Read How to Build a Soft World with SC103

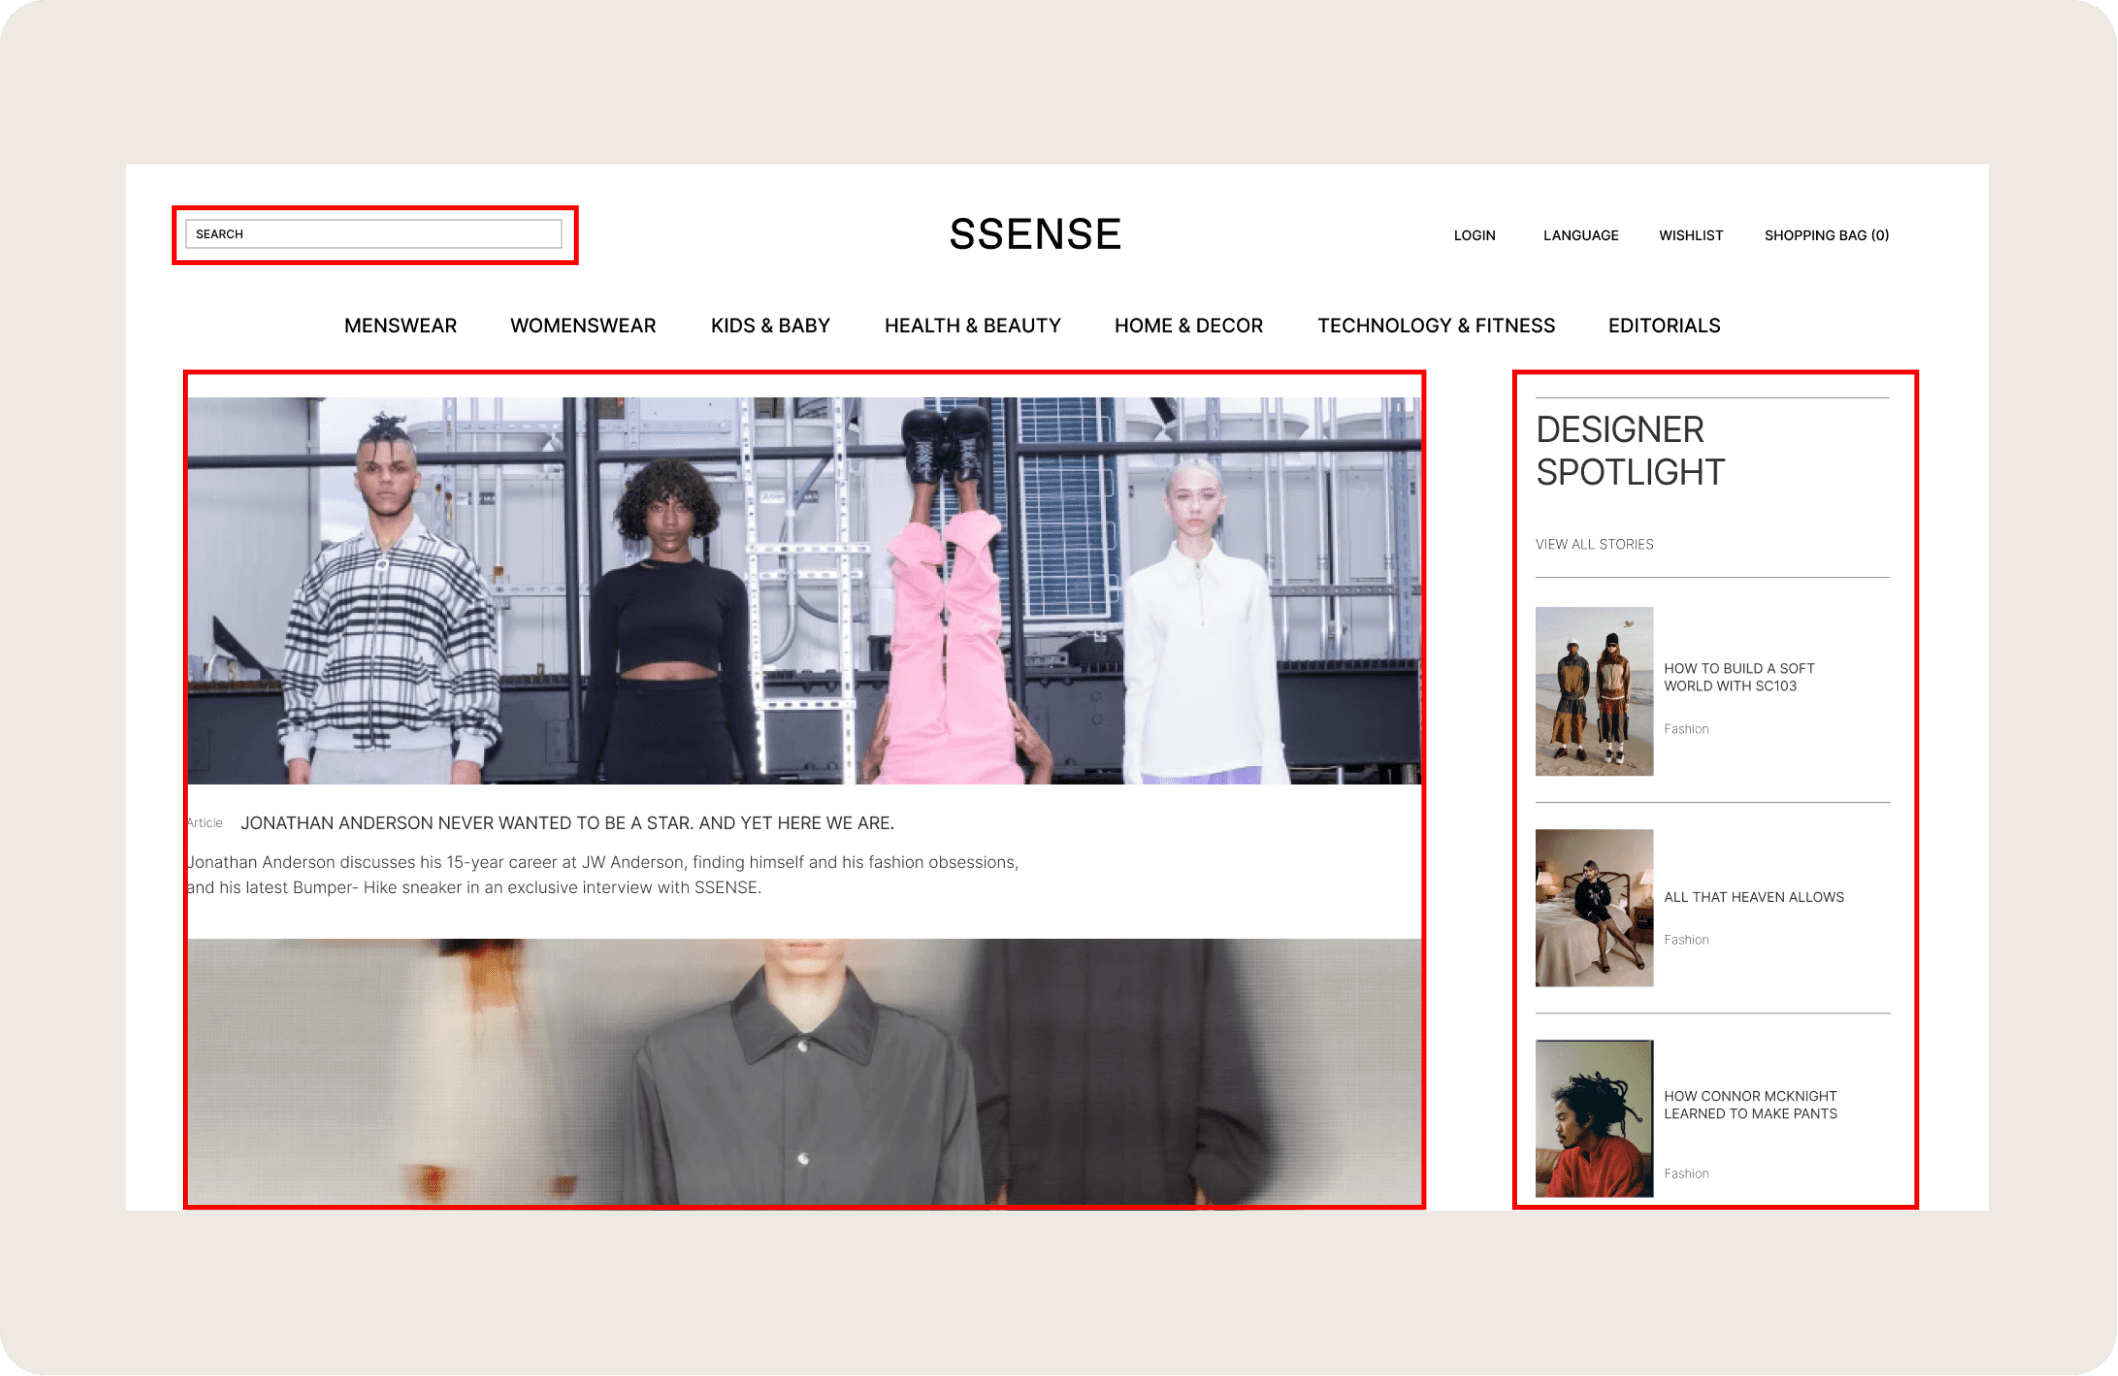pyautogui.click(x=1739, y=677)
